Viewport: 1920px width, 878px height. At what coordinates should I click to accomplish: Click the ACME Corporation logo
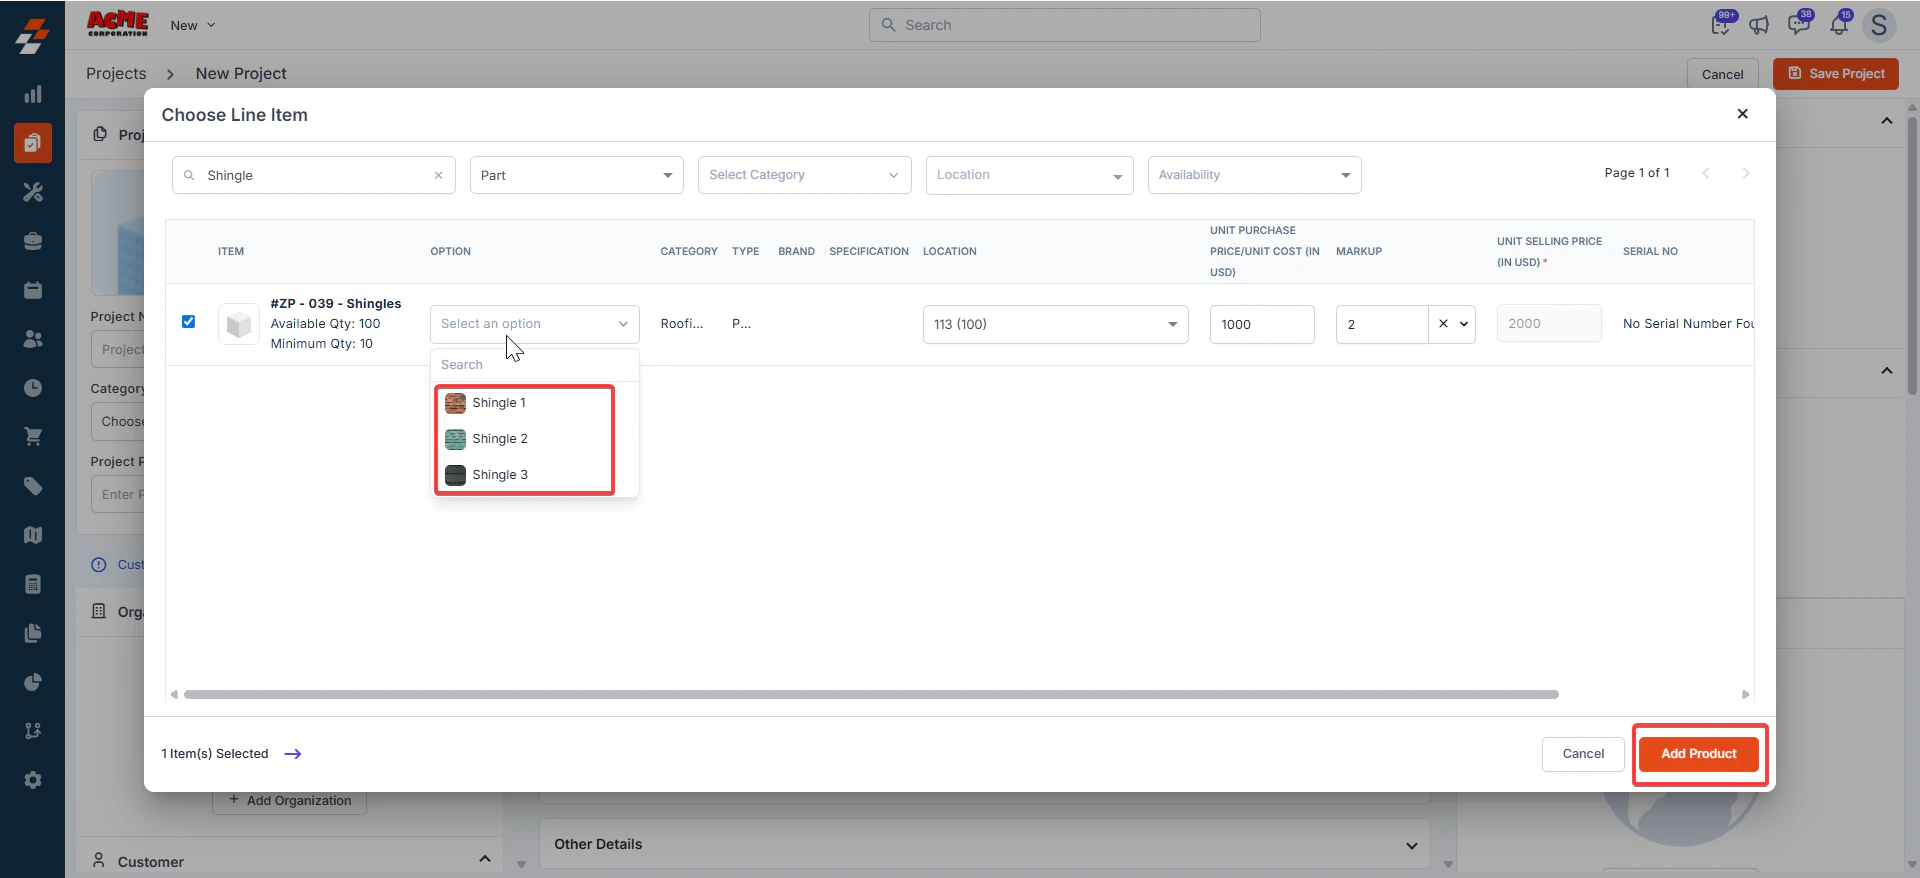pos(118,24)
